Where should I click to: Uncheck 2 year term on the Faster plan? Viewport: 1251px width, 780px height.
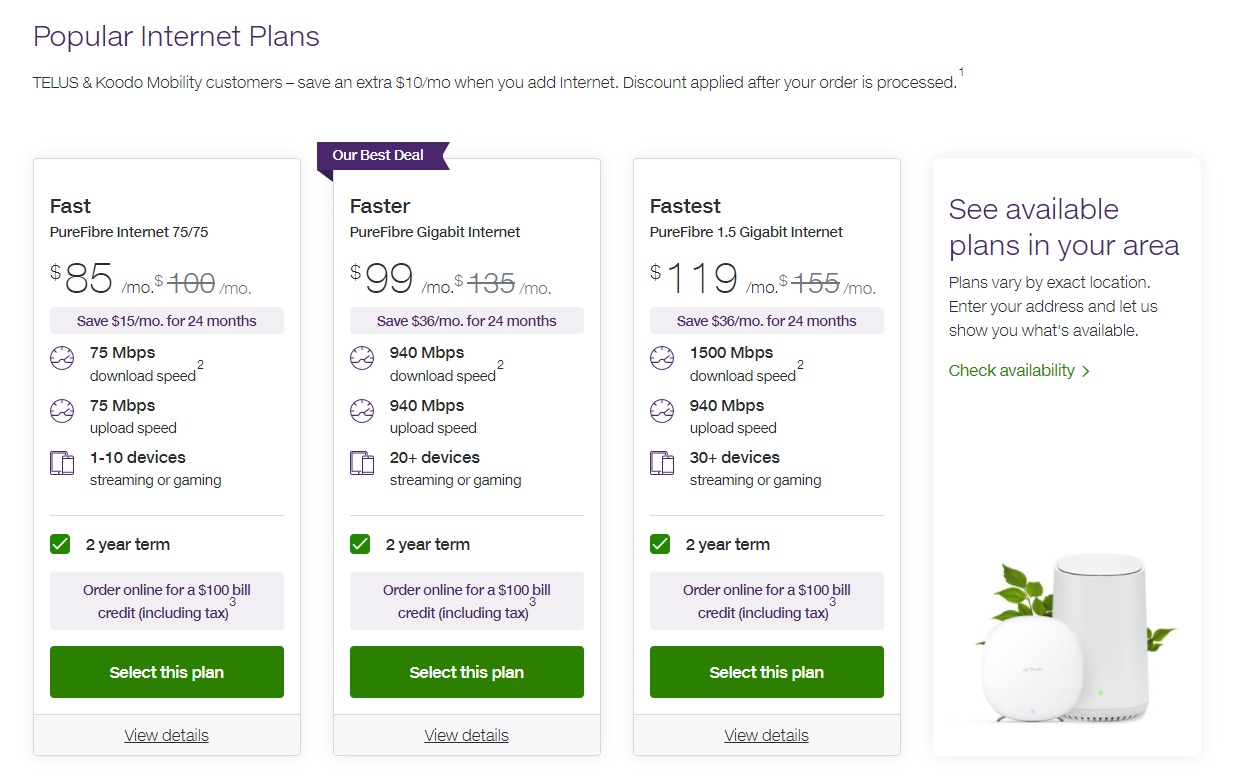[x=360, y=544]
